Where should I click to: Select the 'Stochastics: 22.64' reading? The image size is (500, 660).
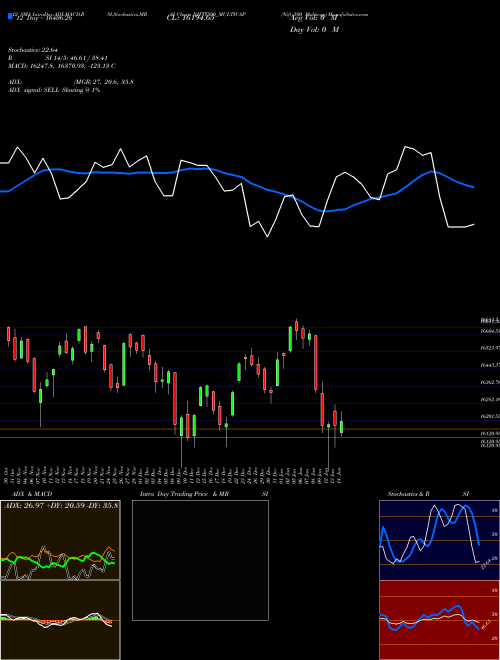(33, 50)
